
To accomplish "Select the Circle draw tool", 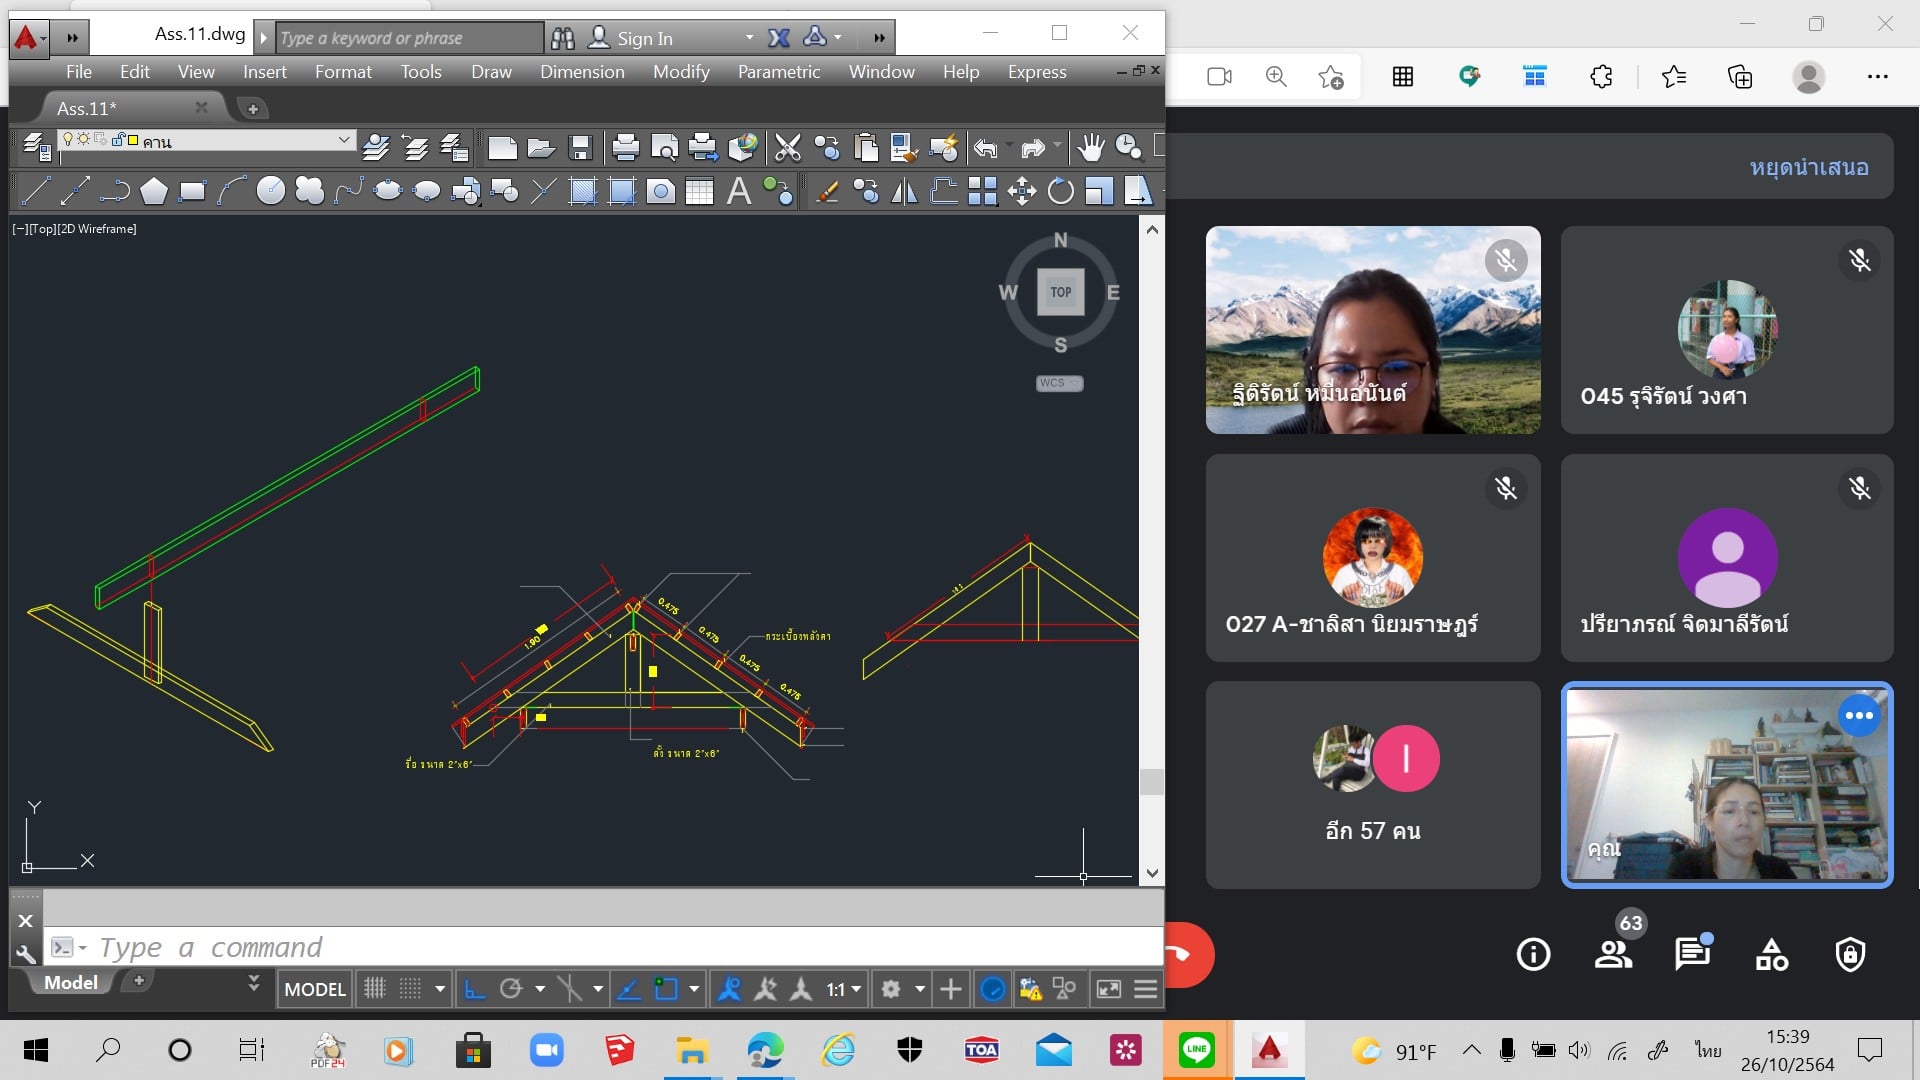I will click(270, 190).
